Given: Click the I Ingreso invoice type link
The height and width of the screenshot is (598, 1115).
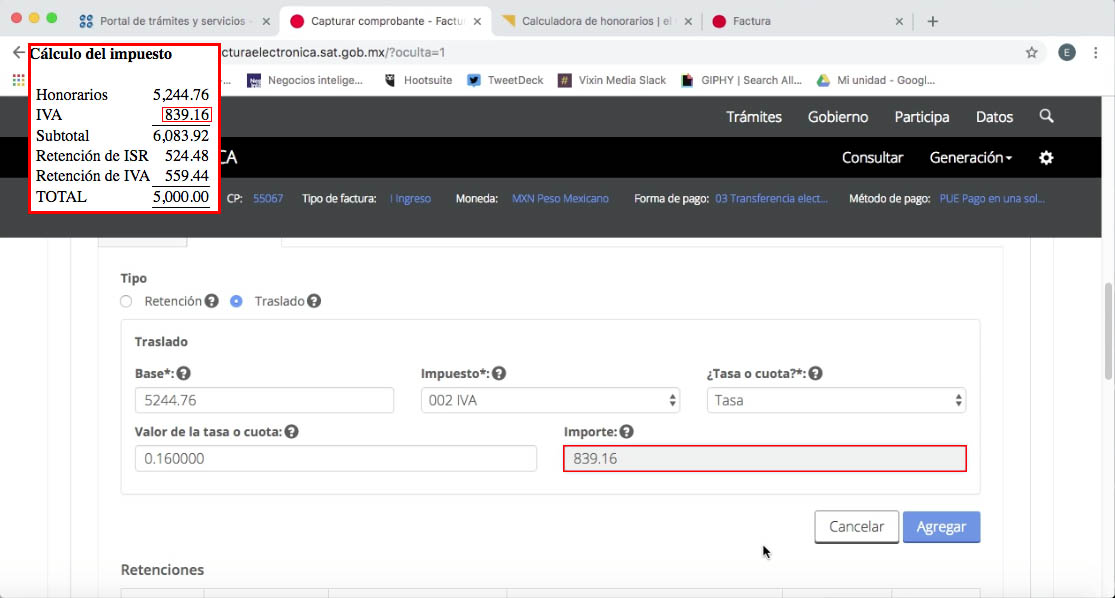Looking at the screenshot, I should 410,198.
